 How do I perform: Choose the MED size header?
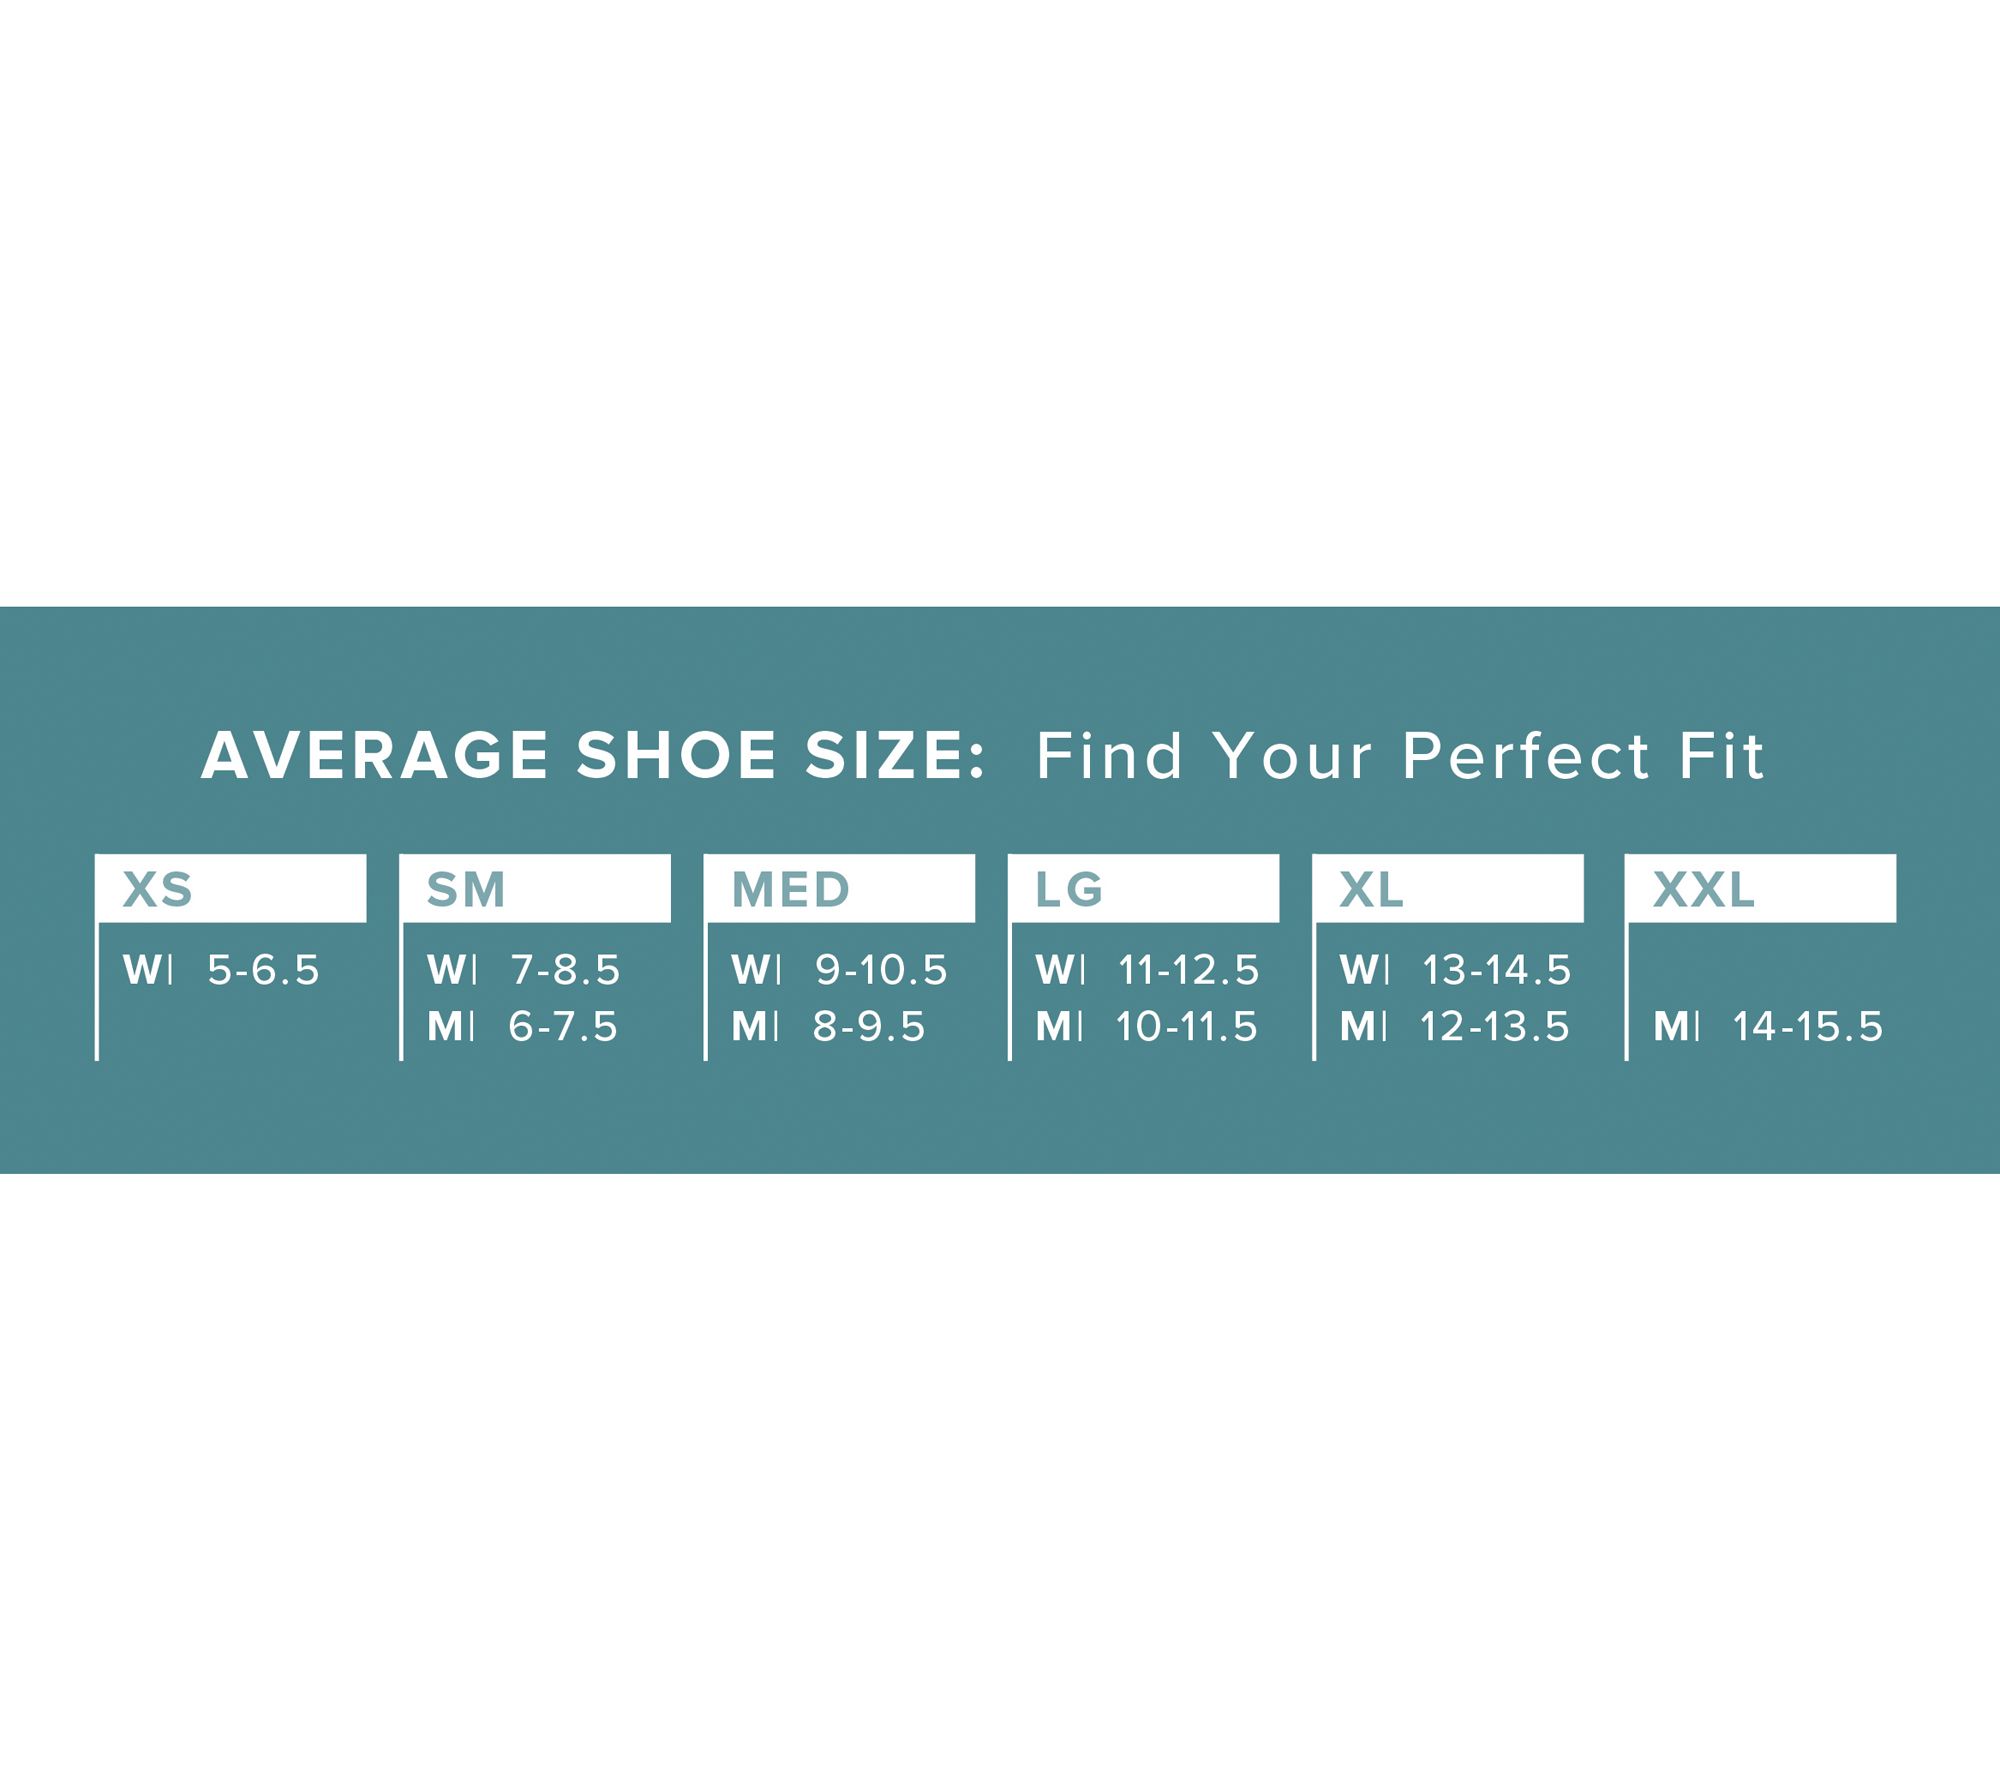[790, 889]
